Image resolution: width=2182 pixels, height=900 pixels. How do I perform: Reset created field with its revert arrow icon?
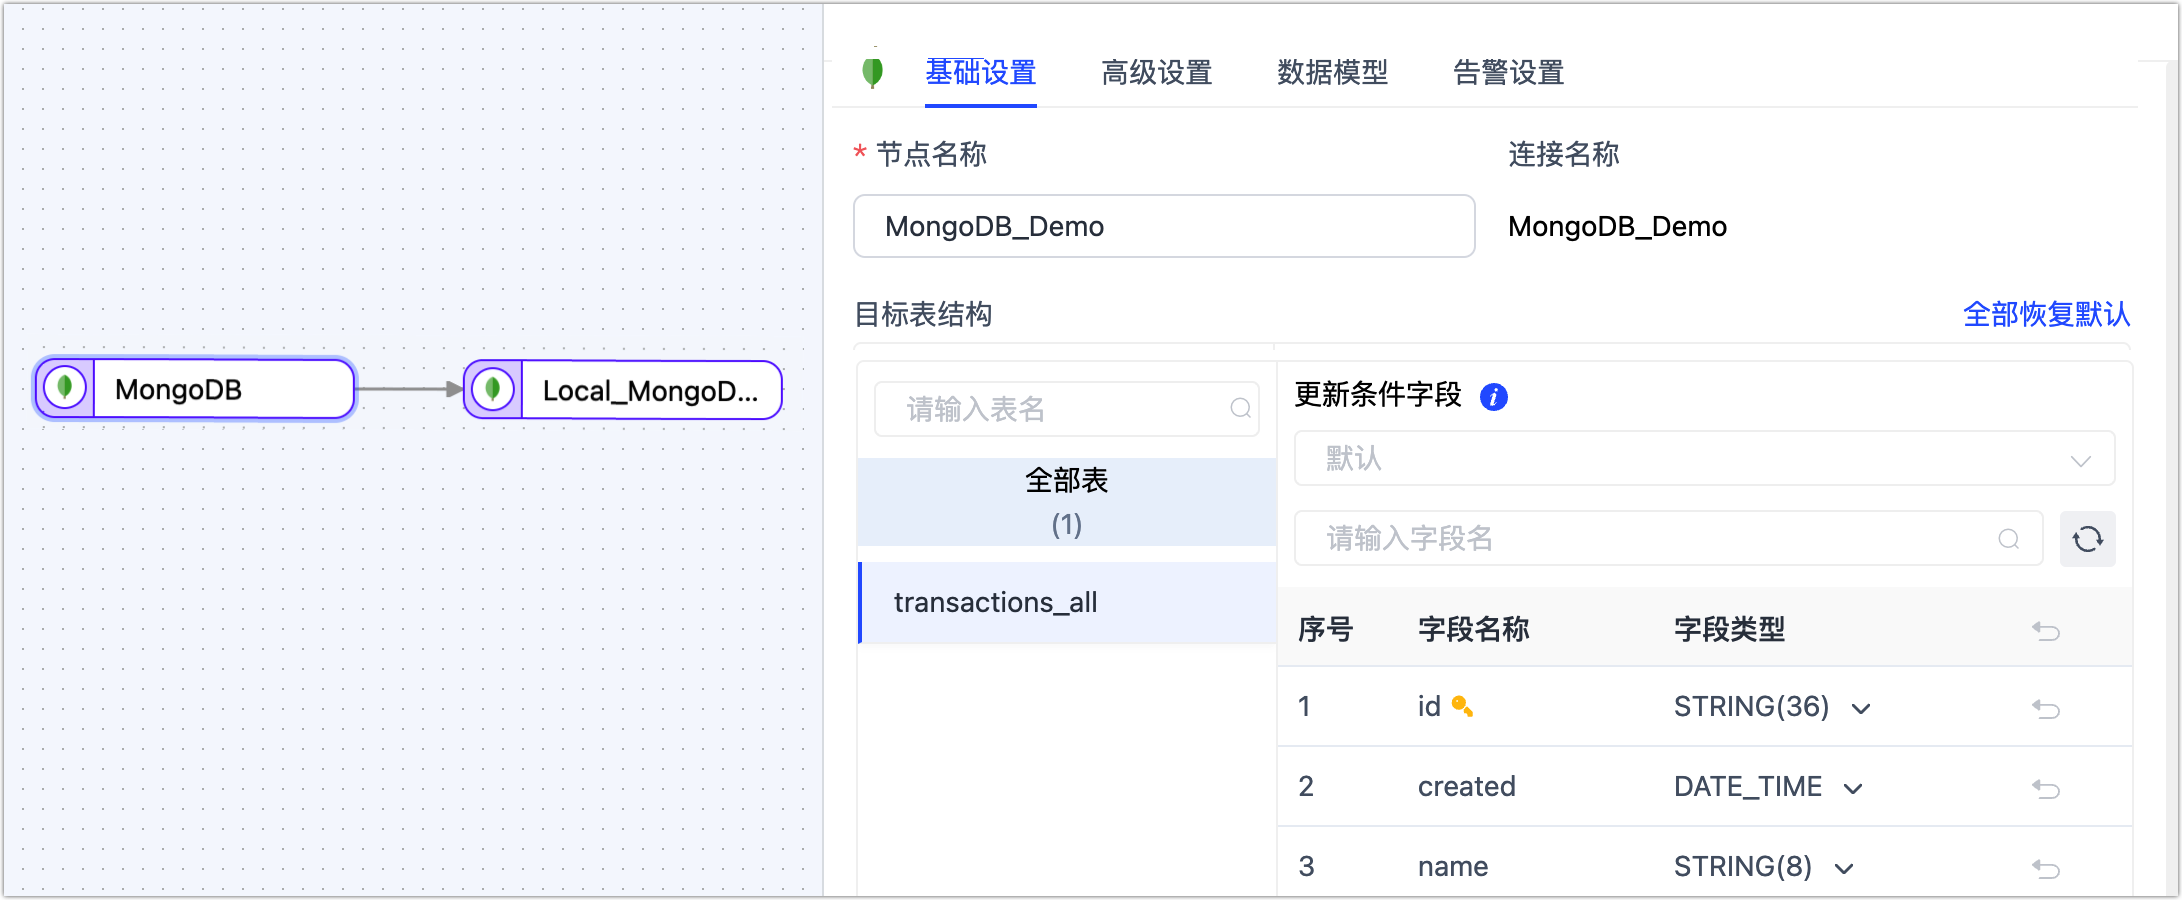2047,787
